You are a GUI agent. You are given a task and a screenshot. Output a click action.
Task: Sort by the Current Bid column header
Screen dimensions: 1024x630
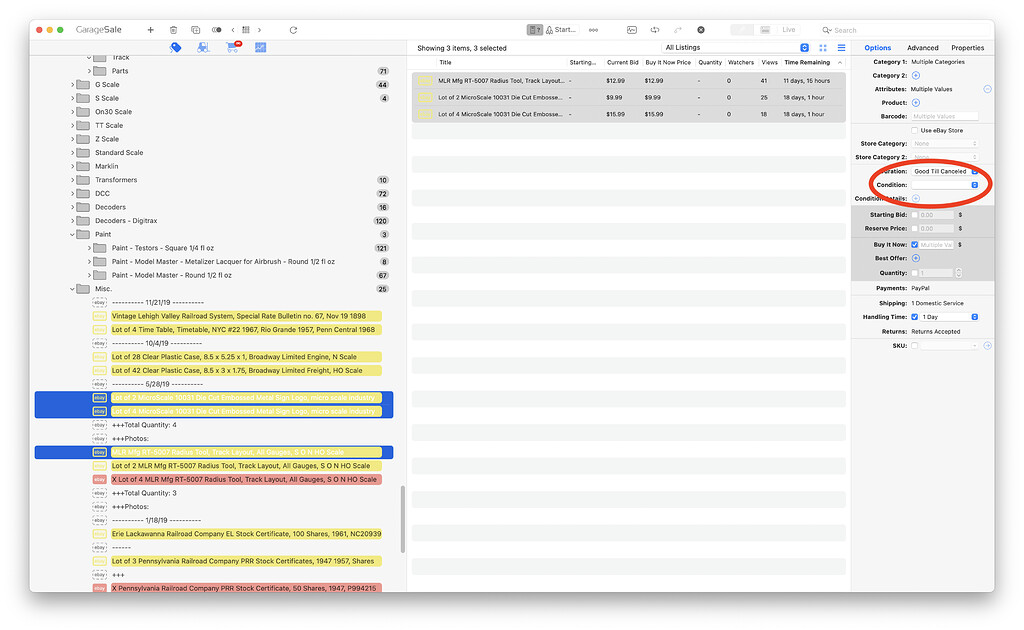pyautogui.click(x=622, y=63)
